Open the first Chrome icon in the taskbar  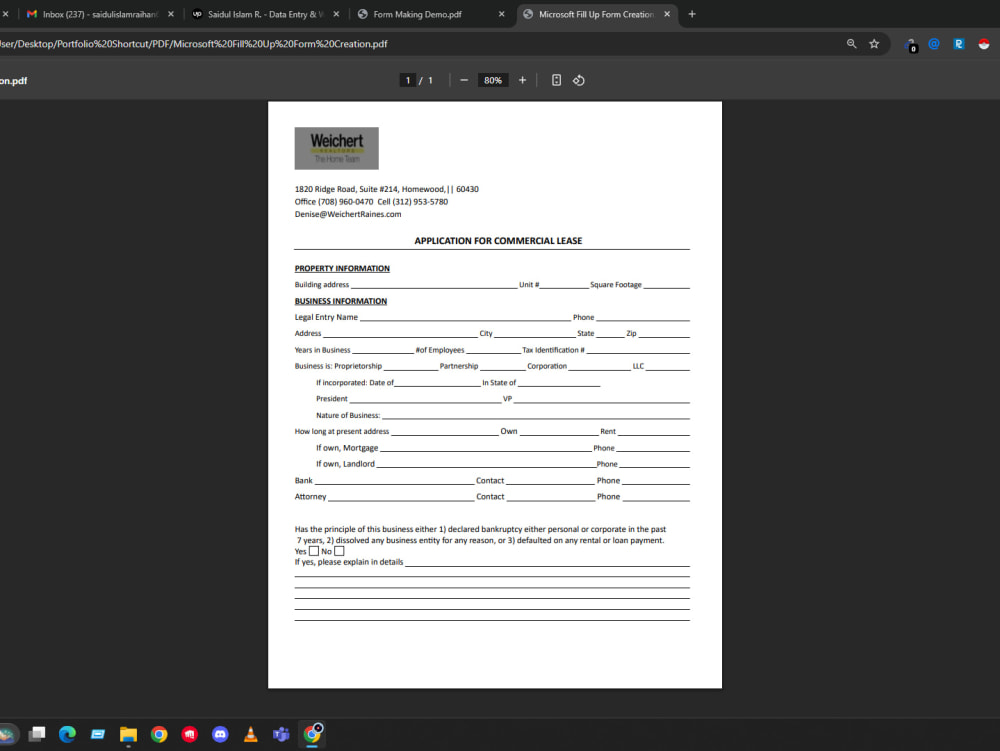point(159,734)
